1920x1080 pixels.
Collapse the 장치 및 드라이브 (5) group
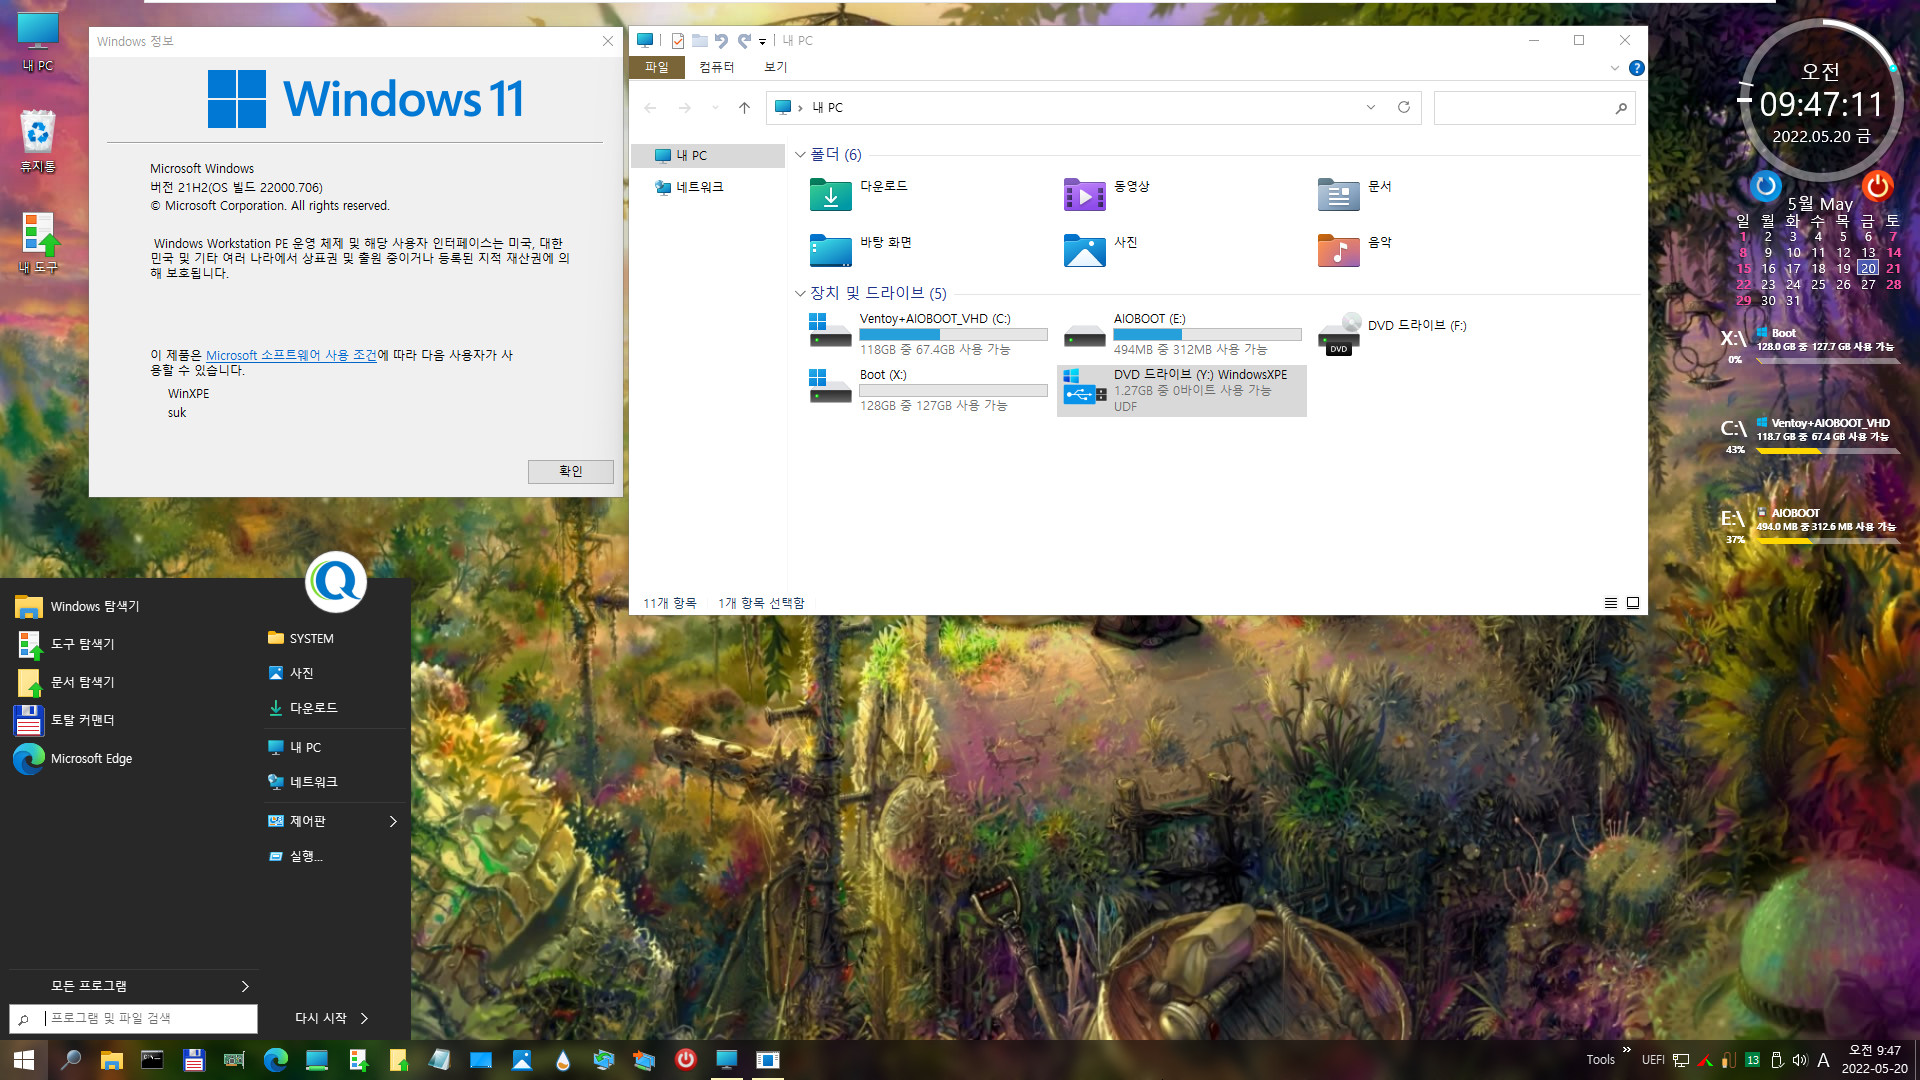800,293
